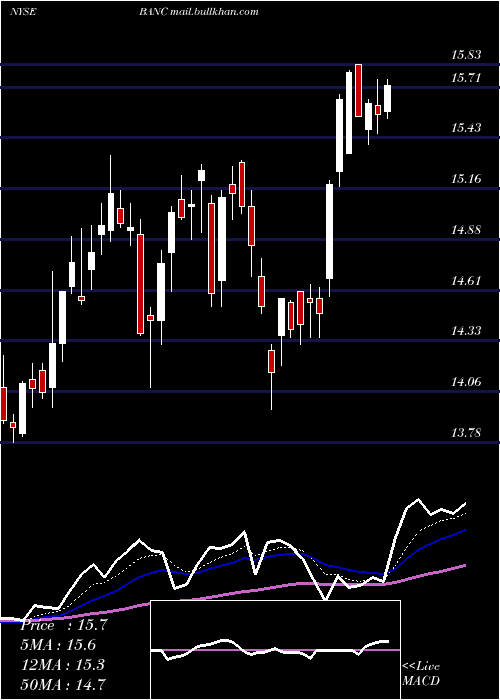Image resolution: width=500 pixels, height=700 pixels.
Task: Select the 14.61 price level label
Action: tap(466, 281)
